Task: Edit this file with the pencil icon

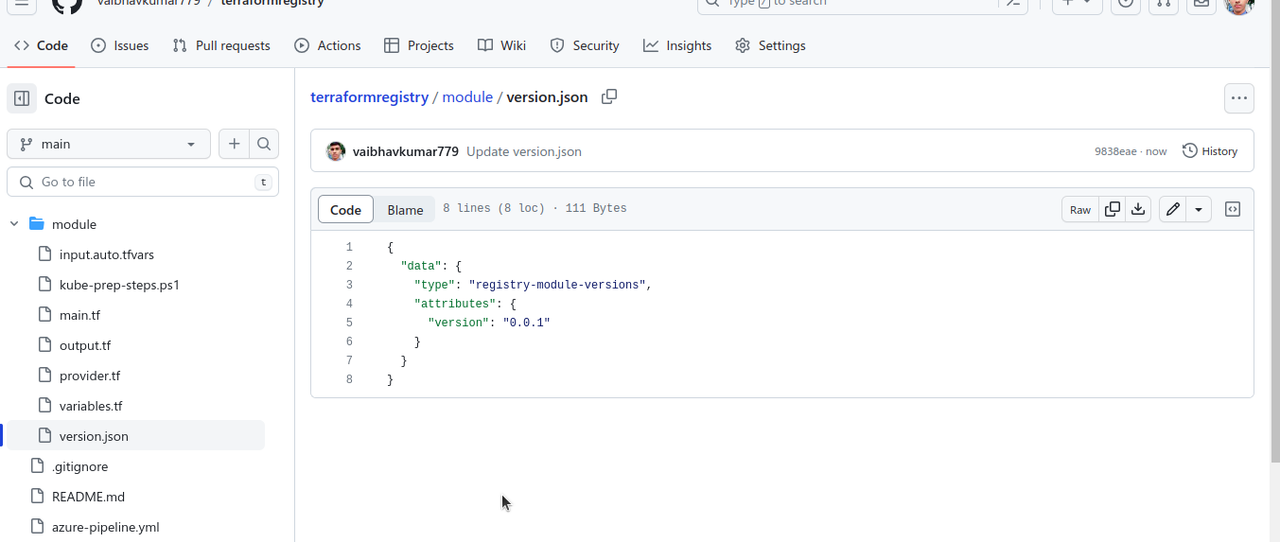Action: coord(1173,209)
